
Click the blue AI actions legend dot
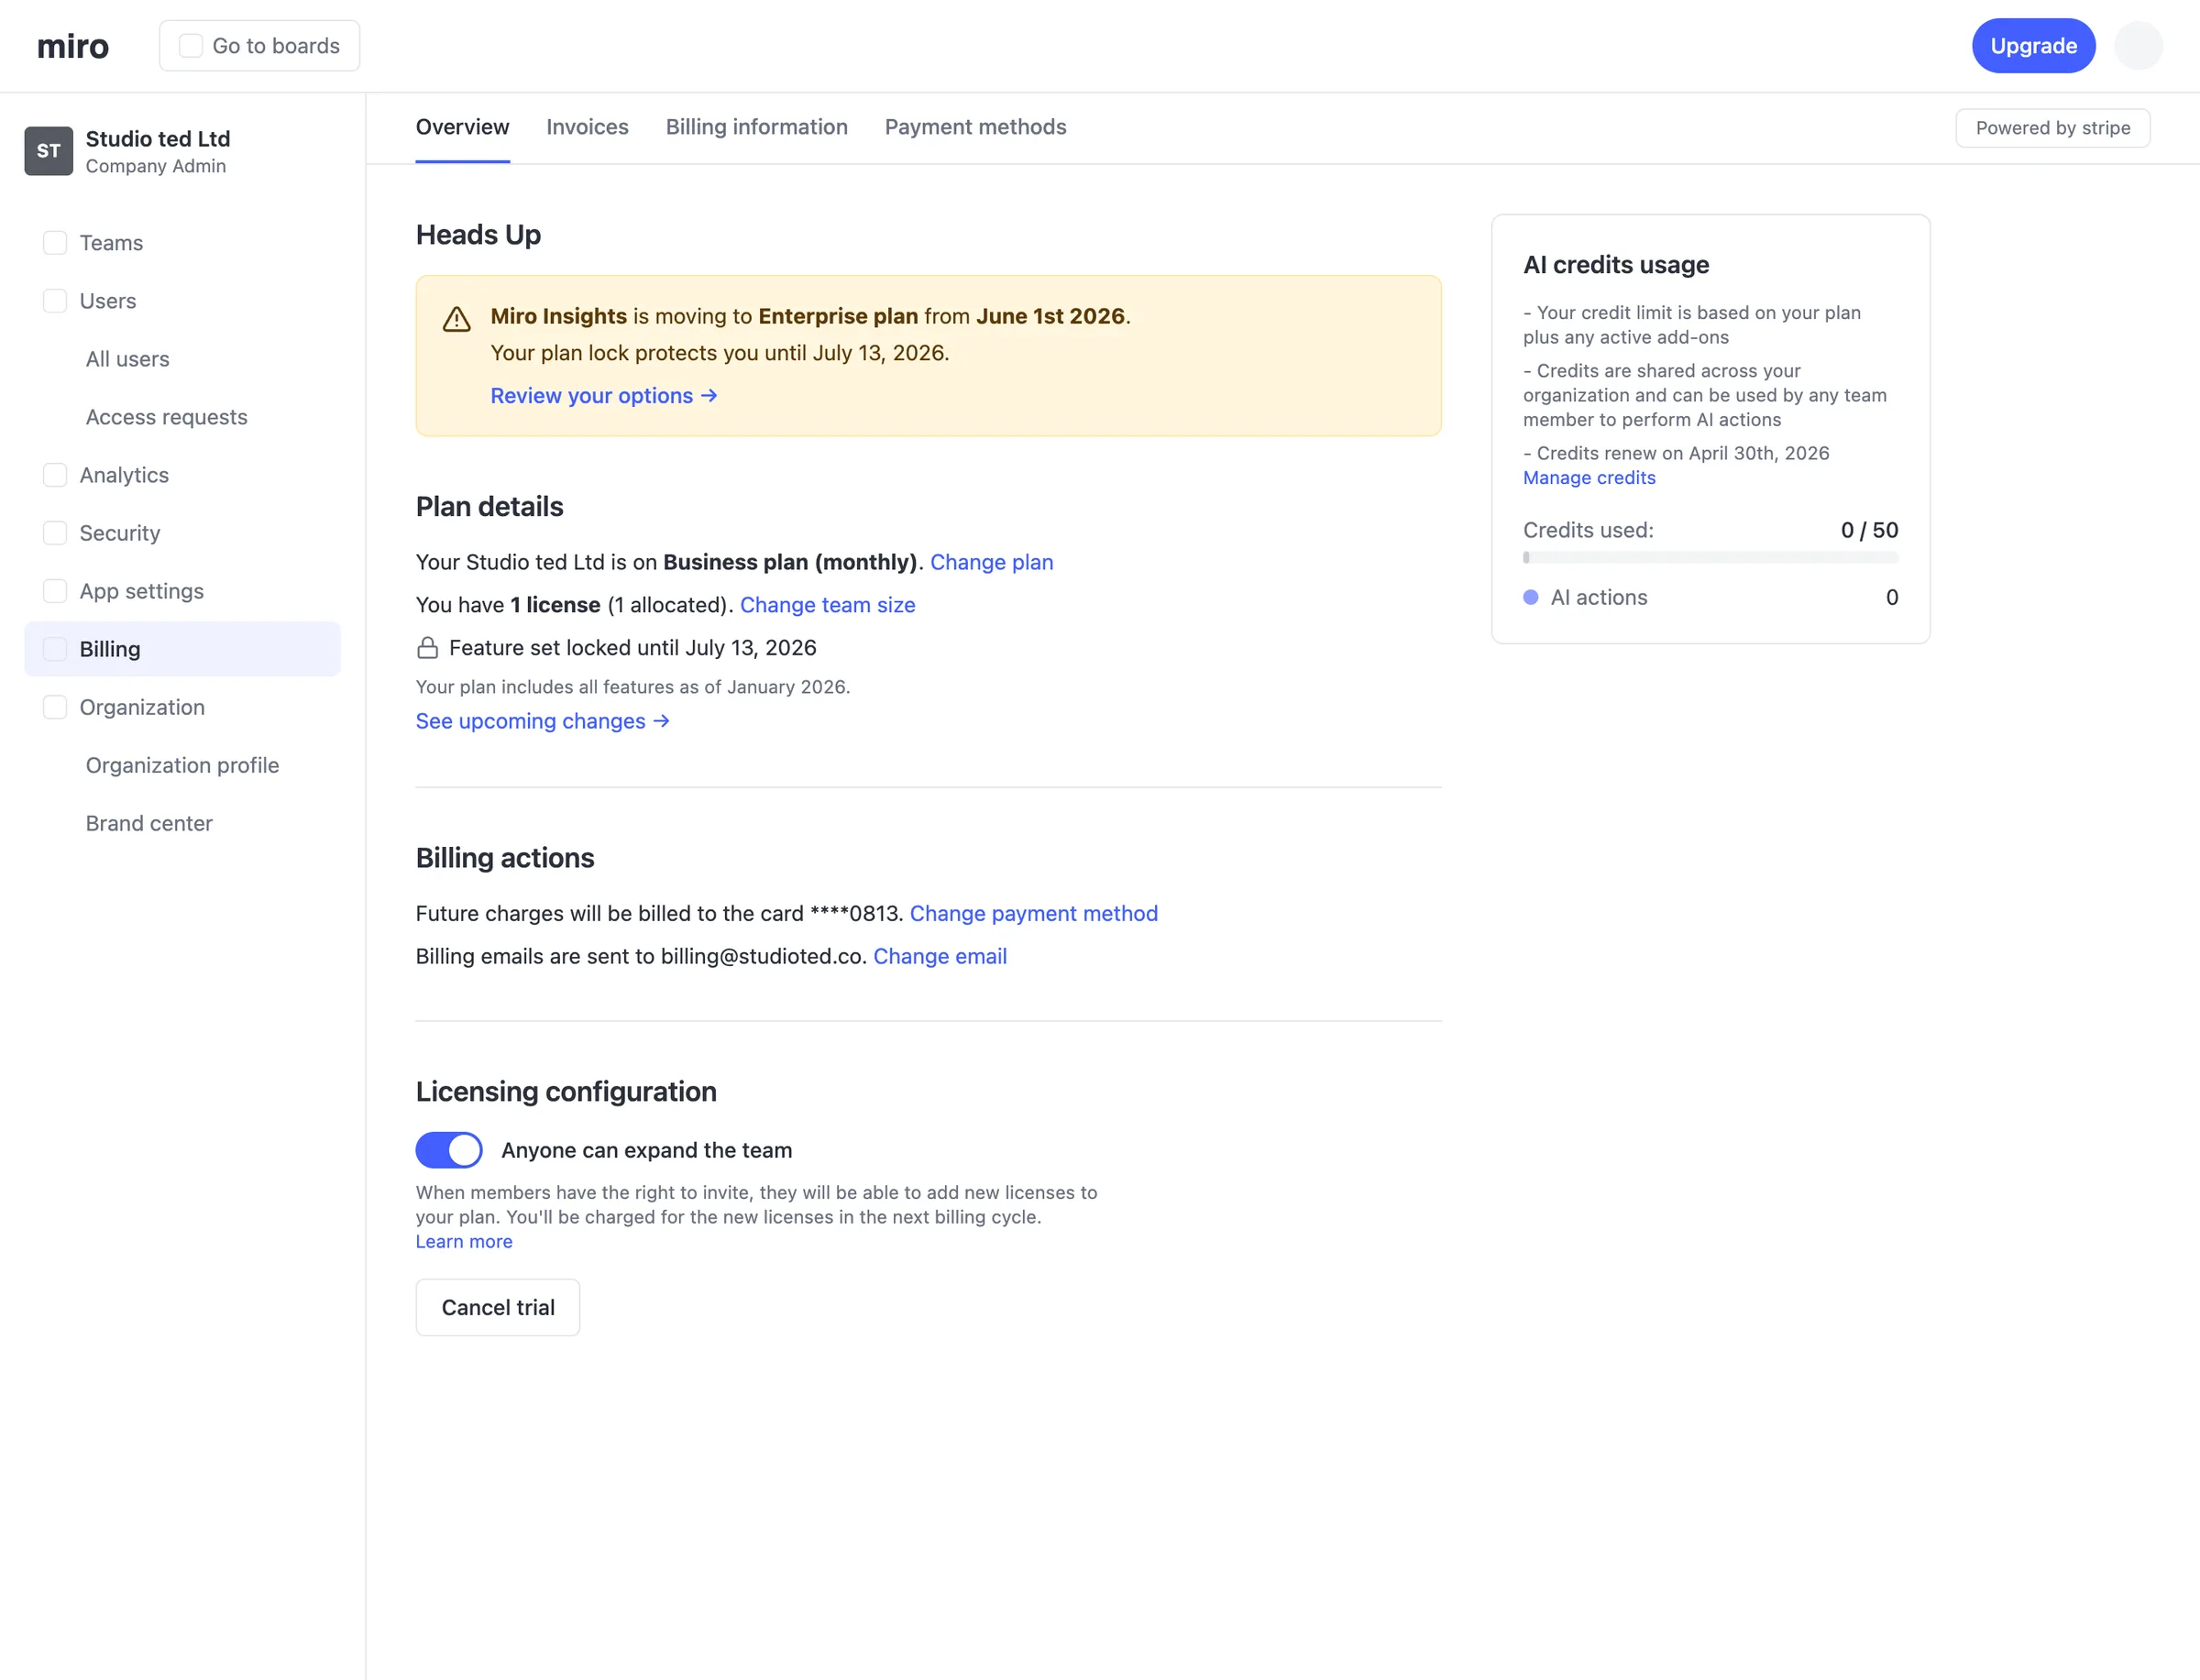[x=1530, y=598]
